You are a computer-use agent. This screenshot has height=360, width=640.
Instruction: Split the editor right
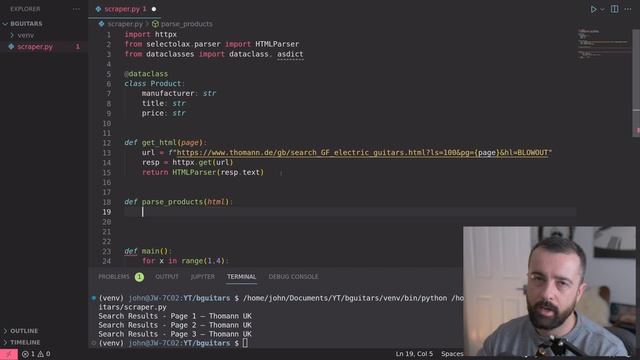click(x=614, y=9)
